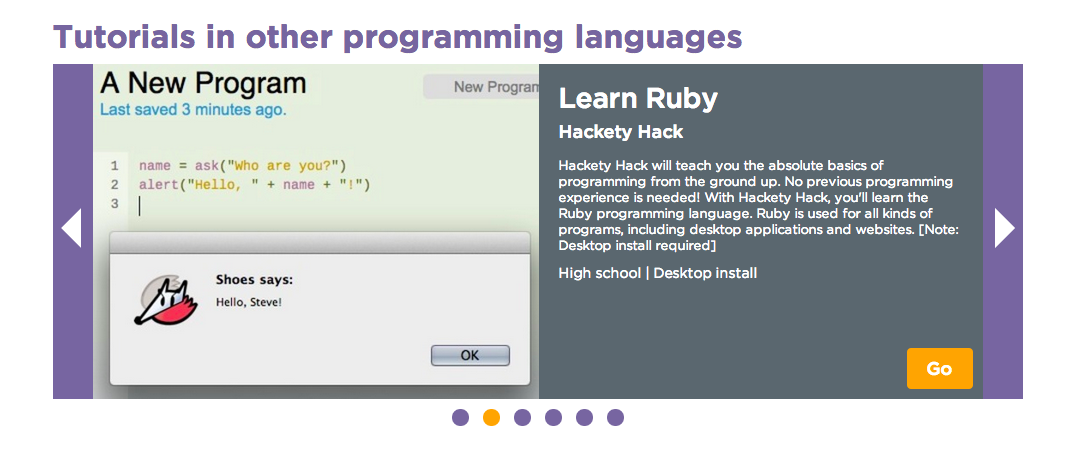The width and height of the screenshot is (1080, 468).
Task: Click the 'Shoes says:' label
Action: pos(254,280)
